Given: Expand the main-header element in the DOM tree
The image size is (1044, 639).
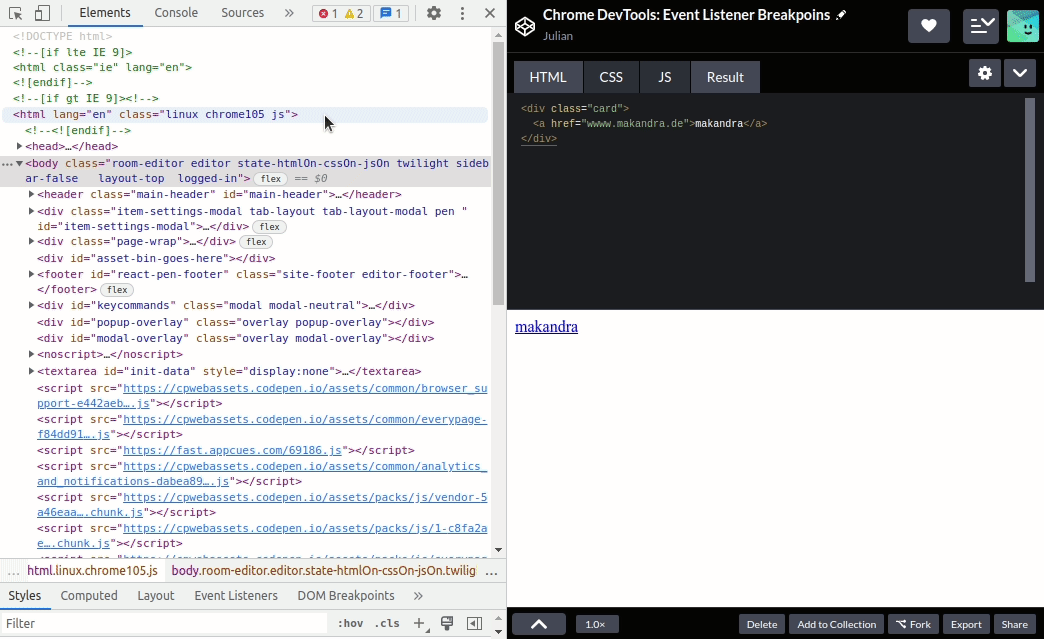Looking at the screenshot, I should (x=32, y=194).
